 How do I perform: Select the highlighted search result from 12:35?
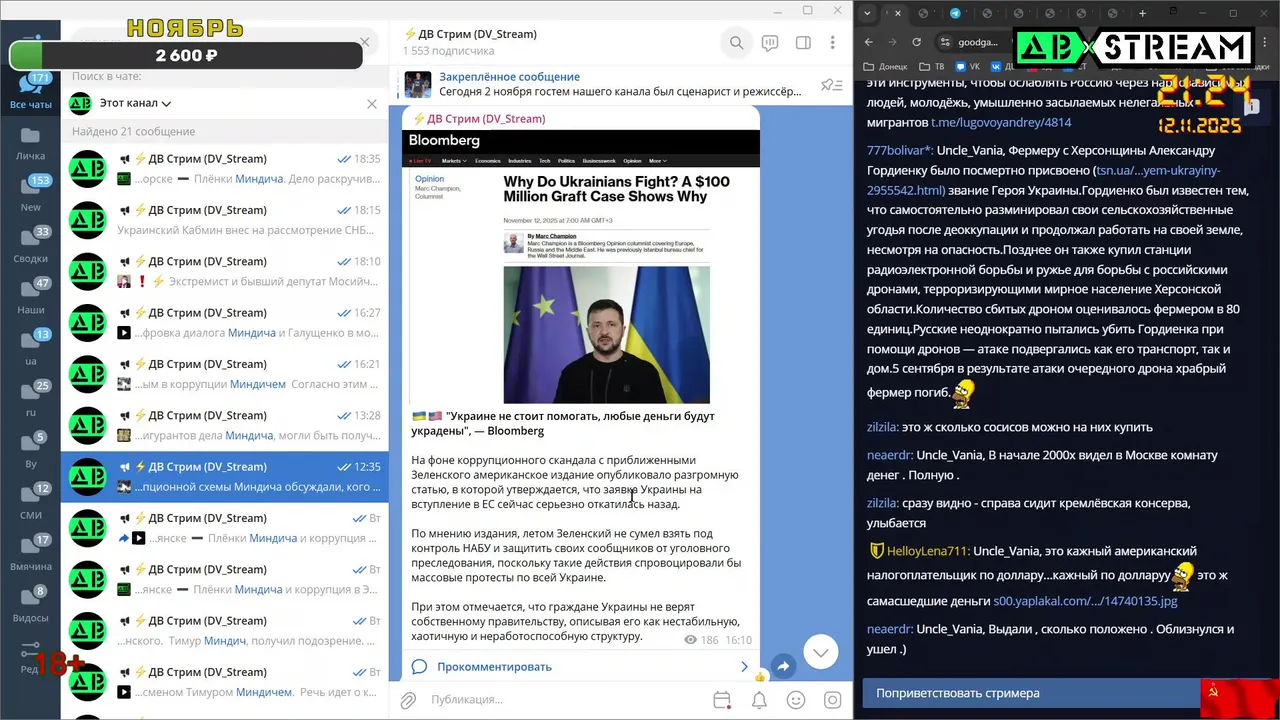click(225, 476)
